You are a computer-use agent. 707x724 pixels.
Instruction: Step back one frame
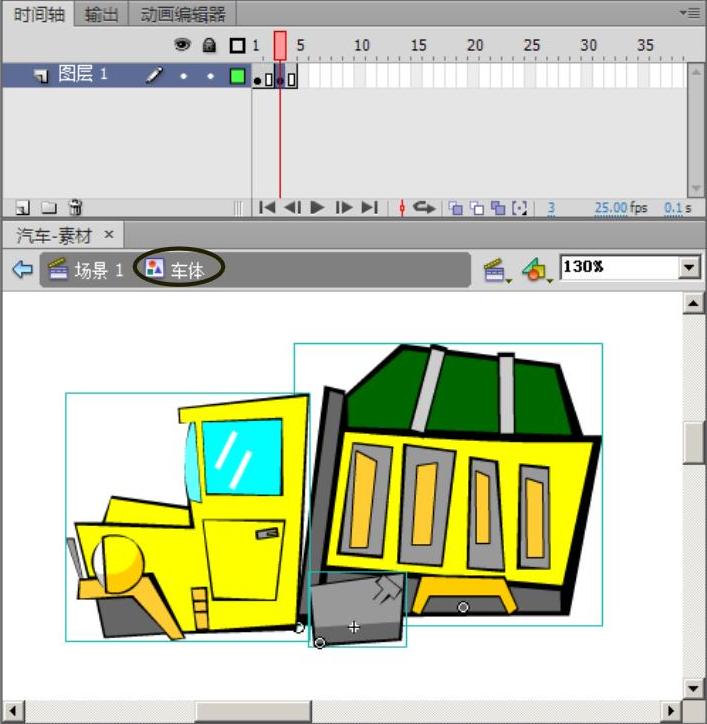[x=293, y=207]
